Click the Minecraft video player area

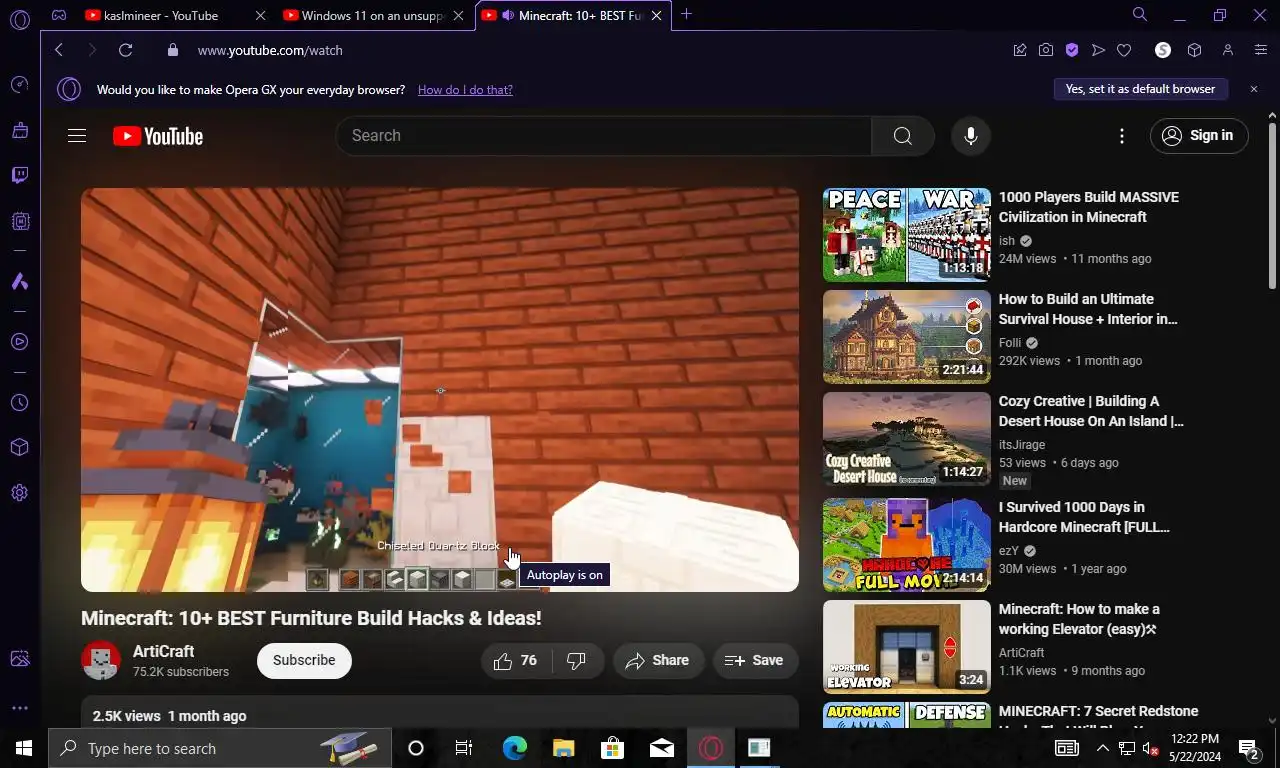(x=440, y=390)
